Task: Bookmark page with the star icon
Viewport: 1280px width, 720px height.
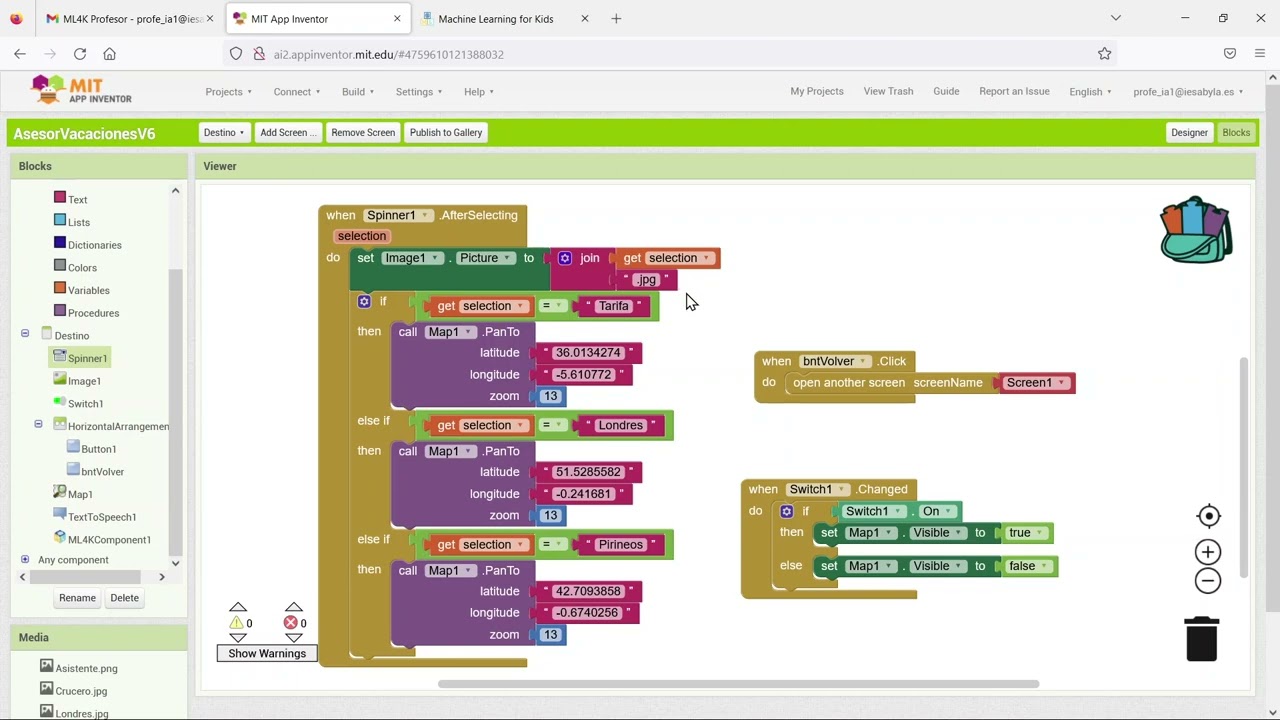Action: click(x=1104, y=54)
